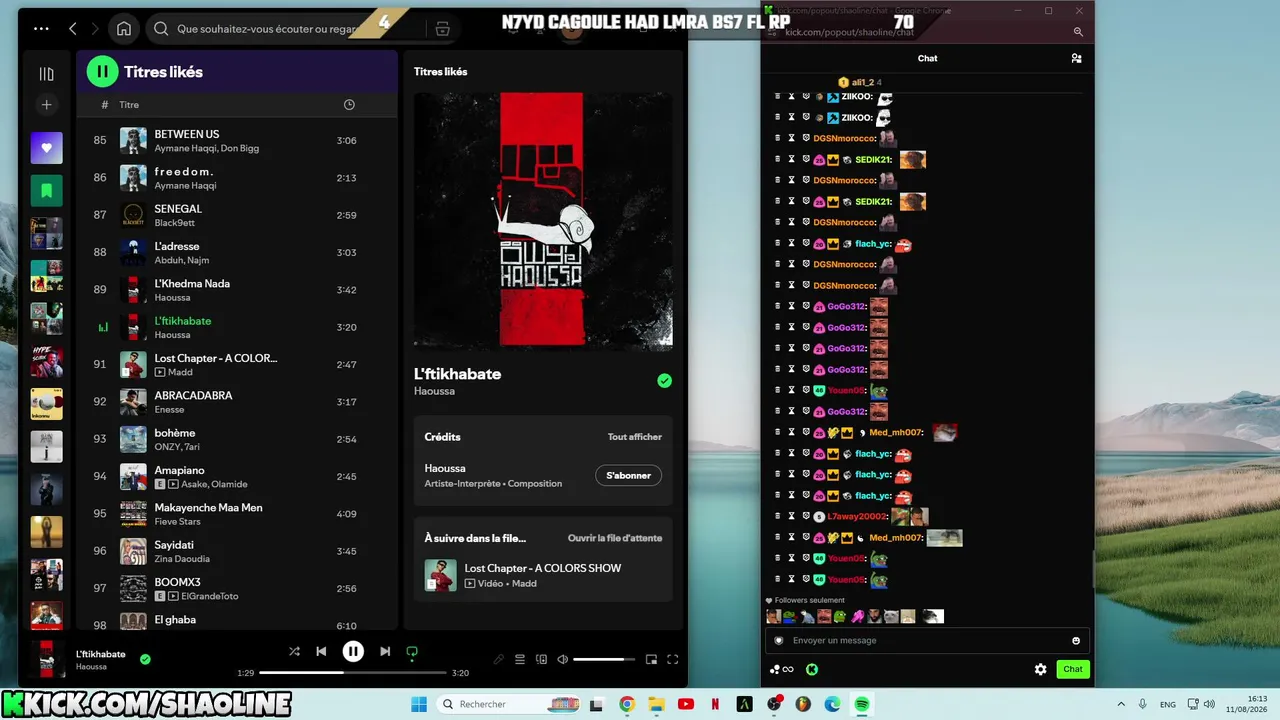Viewport: 1280px width, 720px height.
Task: Seek within the song progress bar
Action: (353, 673)
